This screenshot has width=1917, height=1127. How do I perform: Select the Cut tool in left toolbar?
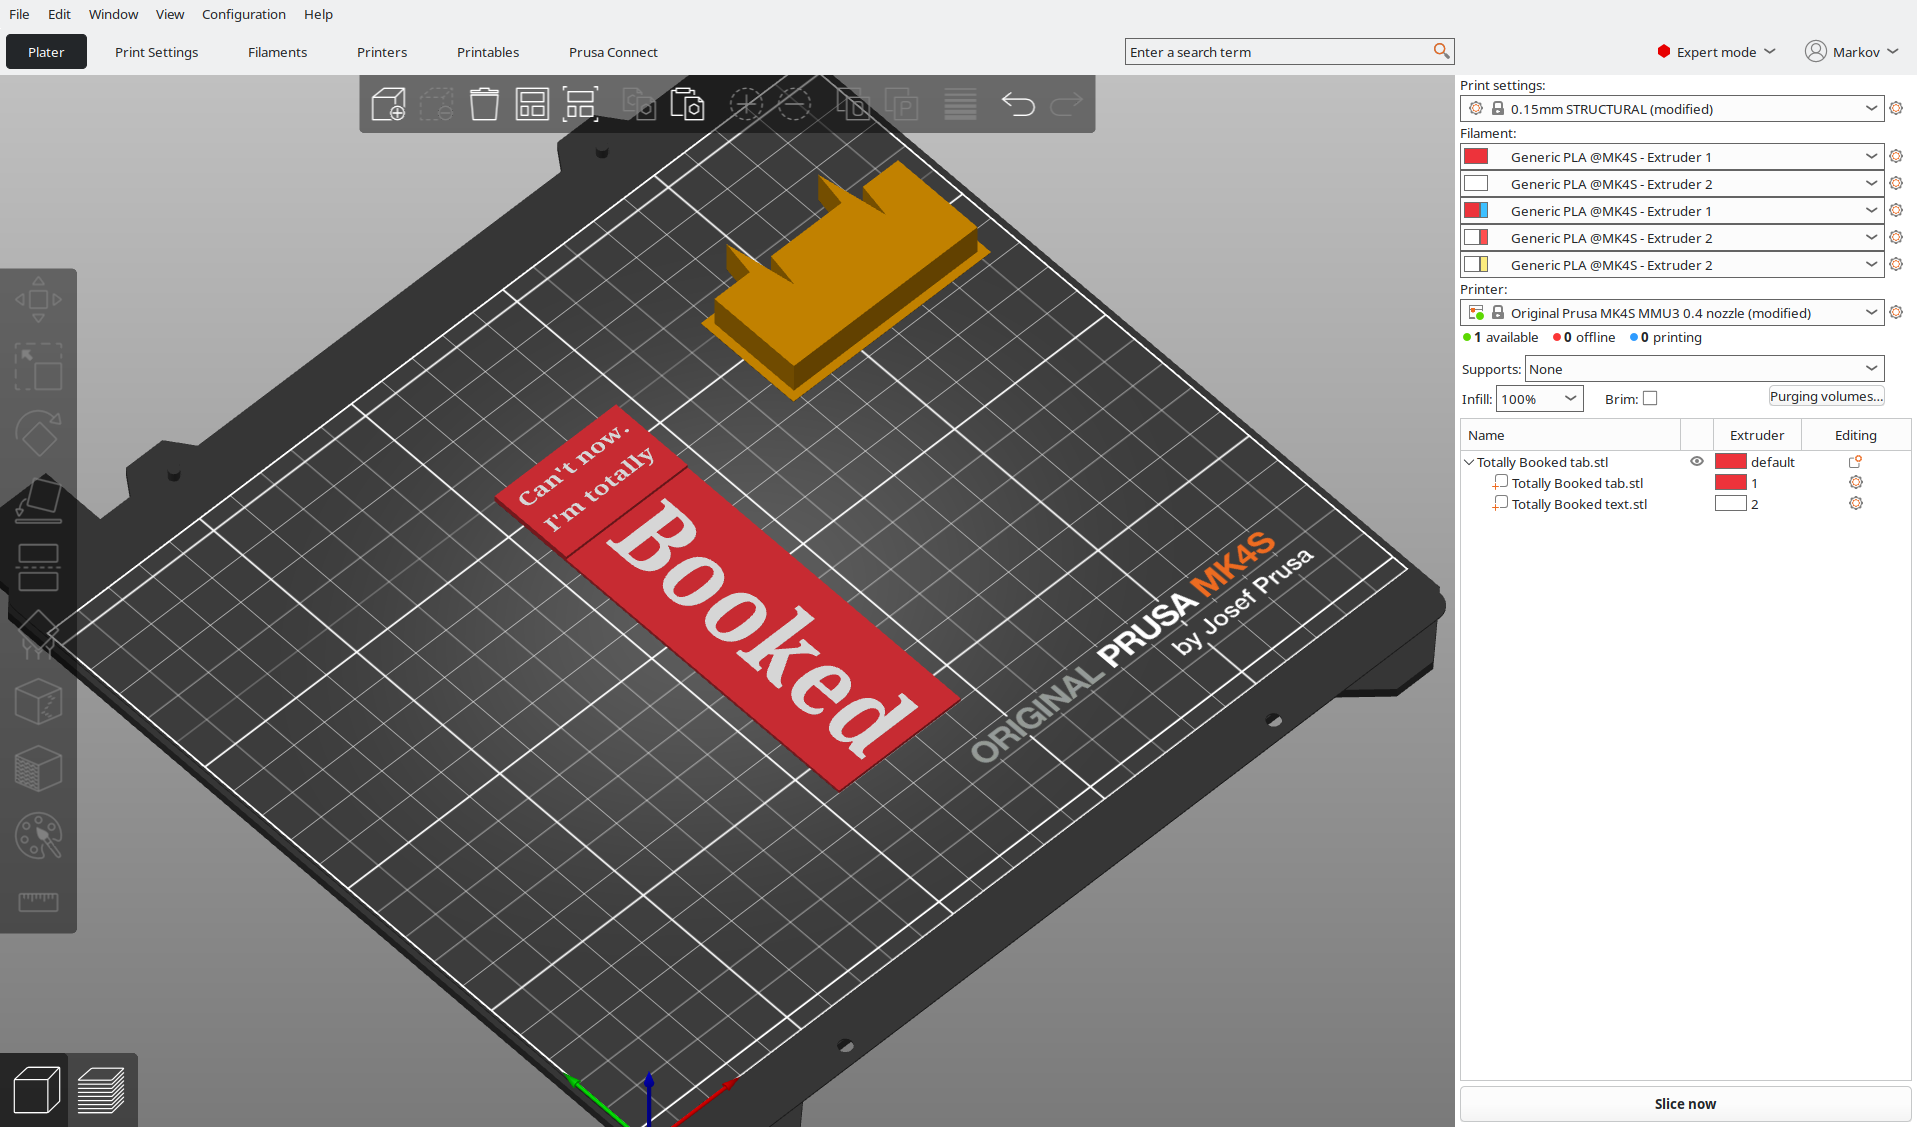pos(38,567)
